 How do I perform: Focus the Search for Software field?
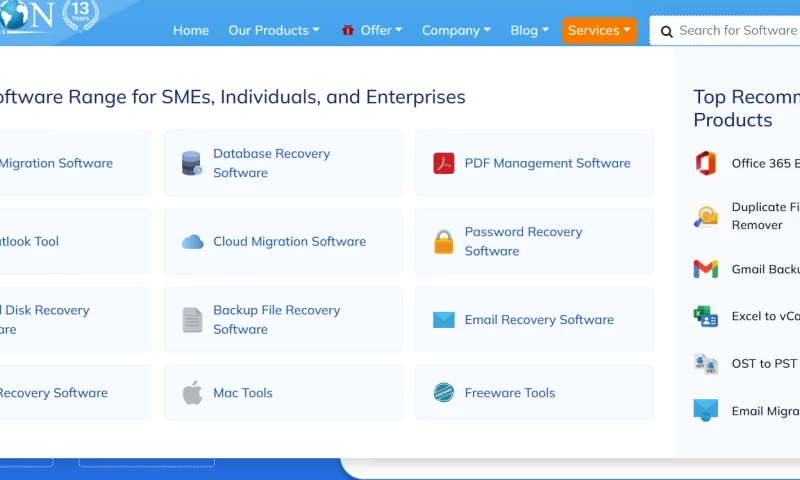pos(724,31)
